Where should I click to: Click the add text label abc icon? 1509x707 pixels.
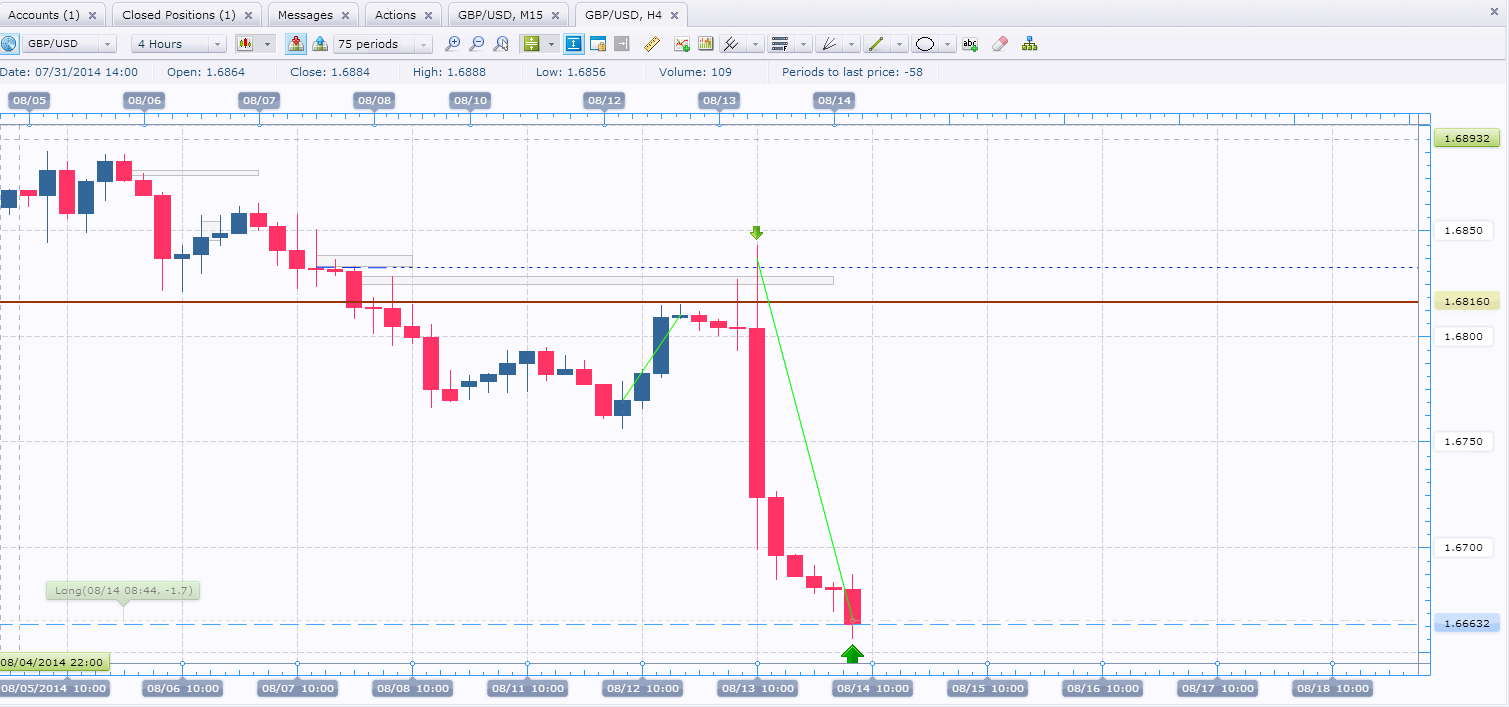coord(970,44)
